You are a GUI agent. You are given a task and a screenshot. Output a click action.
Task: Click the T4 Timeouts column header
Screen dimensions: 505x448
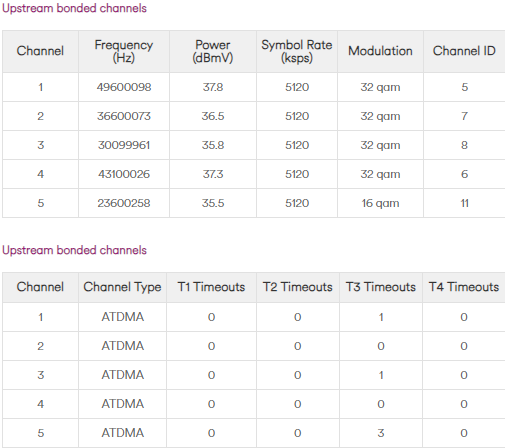pyautogui.click(x=464, y=287)
